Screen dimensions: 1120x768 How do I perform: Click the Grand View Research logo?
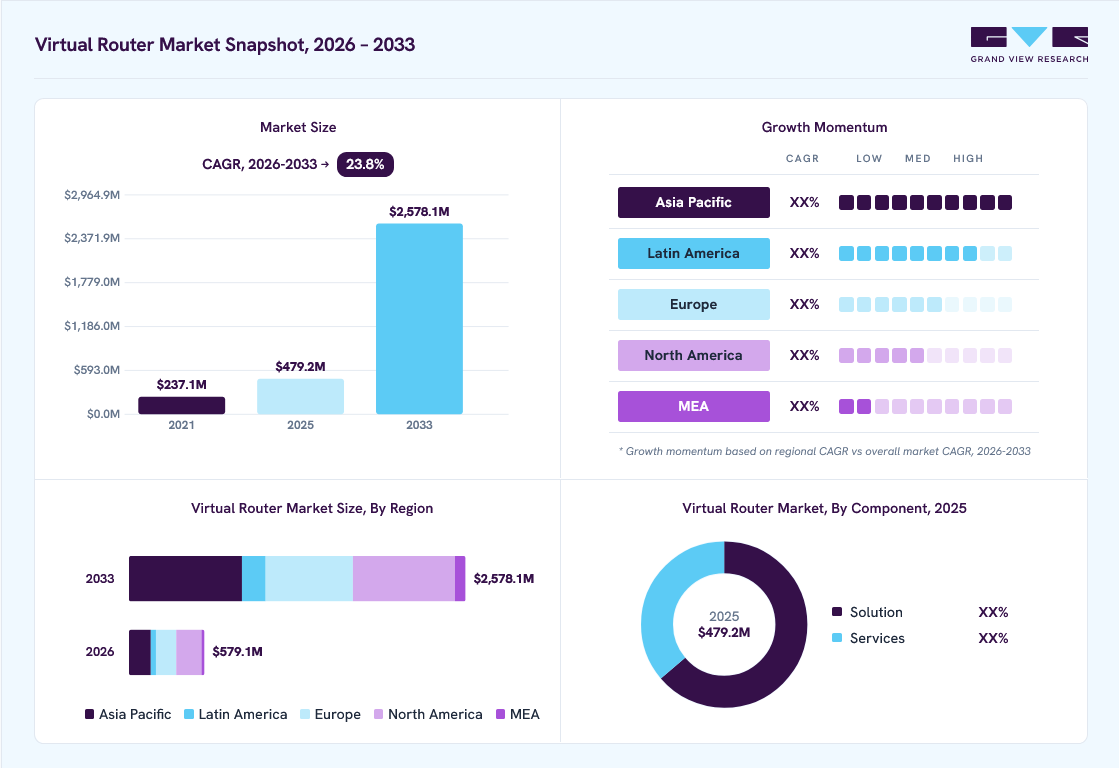point(1029,45)
